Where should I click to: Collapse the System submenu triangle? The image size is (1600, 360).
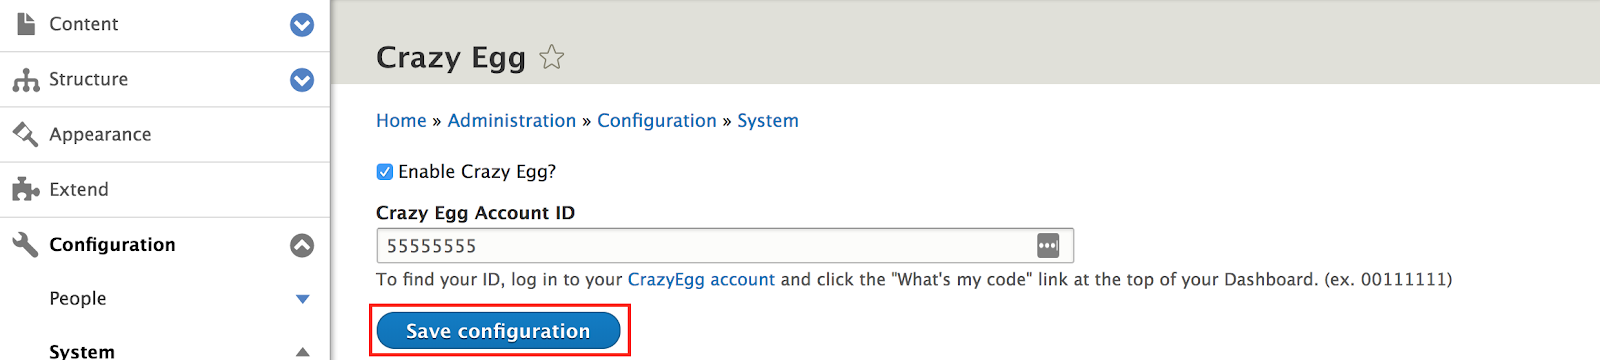coord(303,352)
